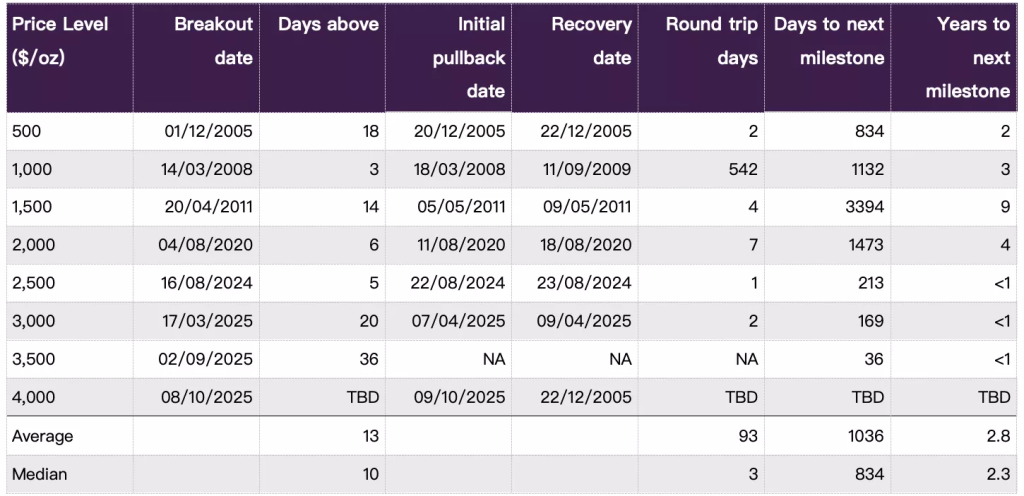The height and width of the screenshot is (496, 1024).
Task: Click the "Price Level ($/oz)" column header
Action: (60, 41)
